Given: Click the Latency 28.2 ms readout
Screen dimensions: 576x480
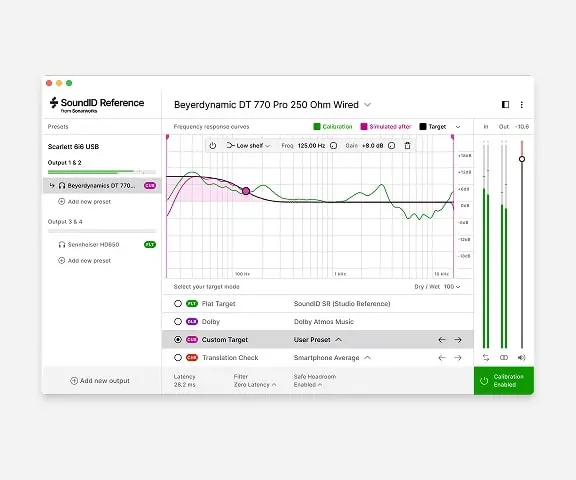Looking at the screenshot, I should [x=184, y=380].
